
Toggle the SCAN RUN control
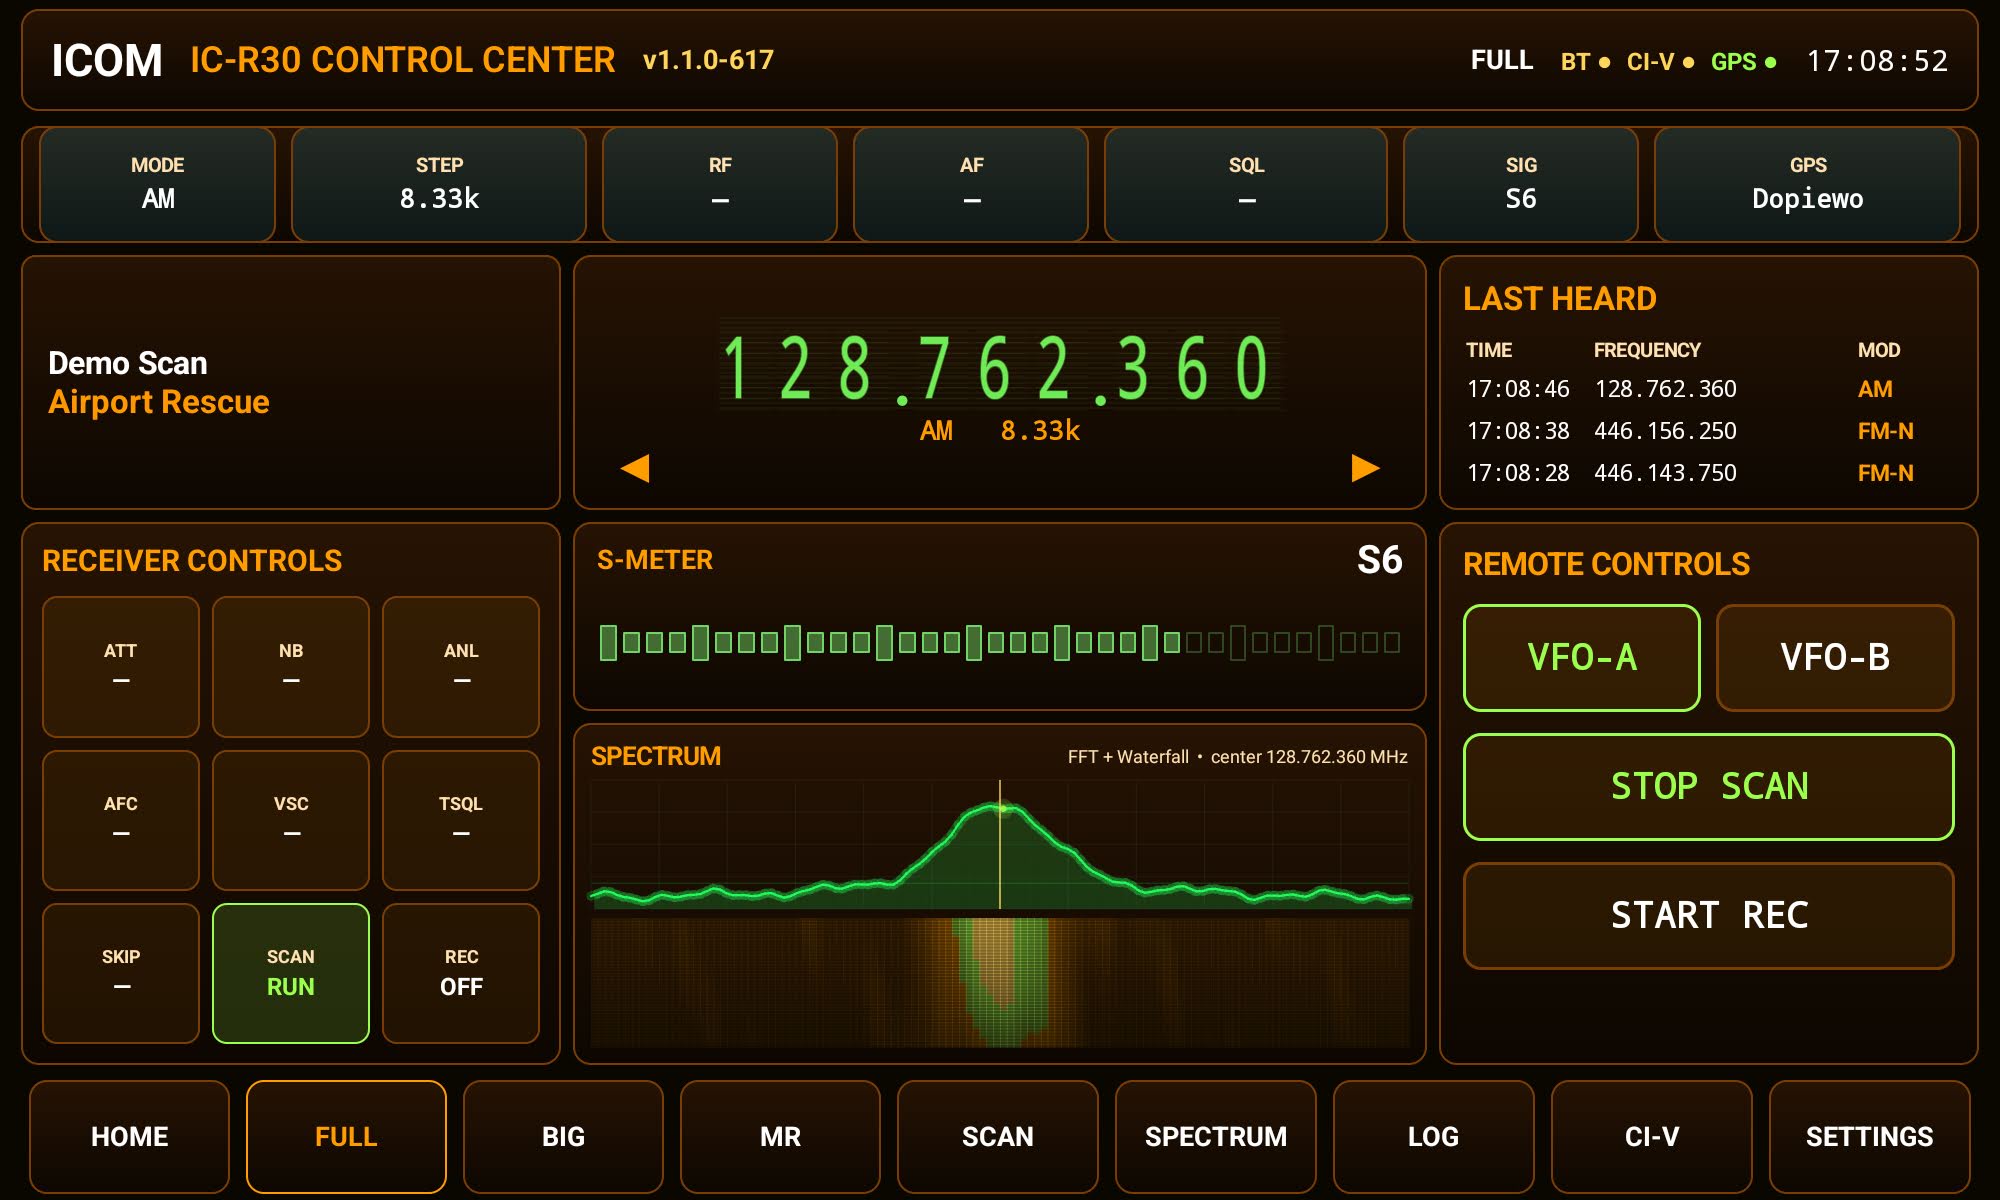coord(291,973)
